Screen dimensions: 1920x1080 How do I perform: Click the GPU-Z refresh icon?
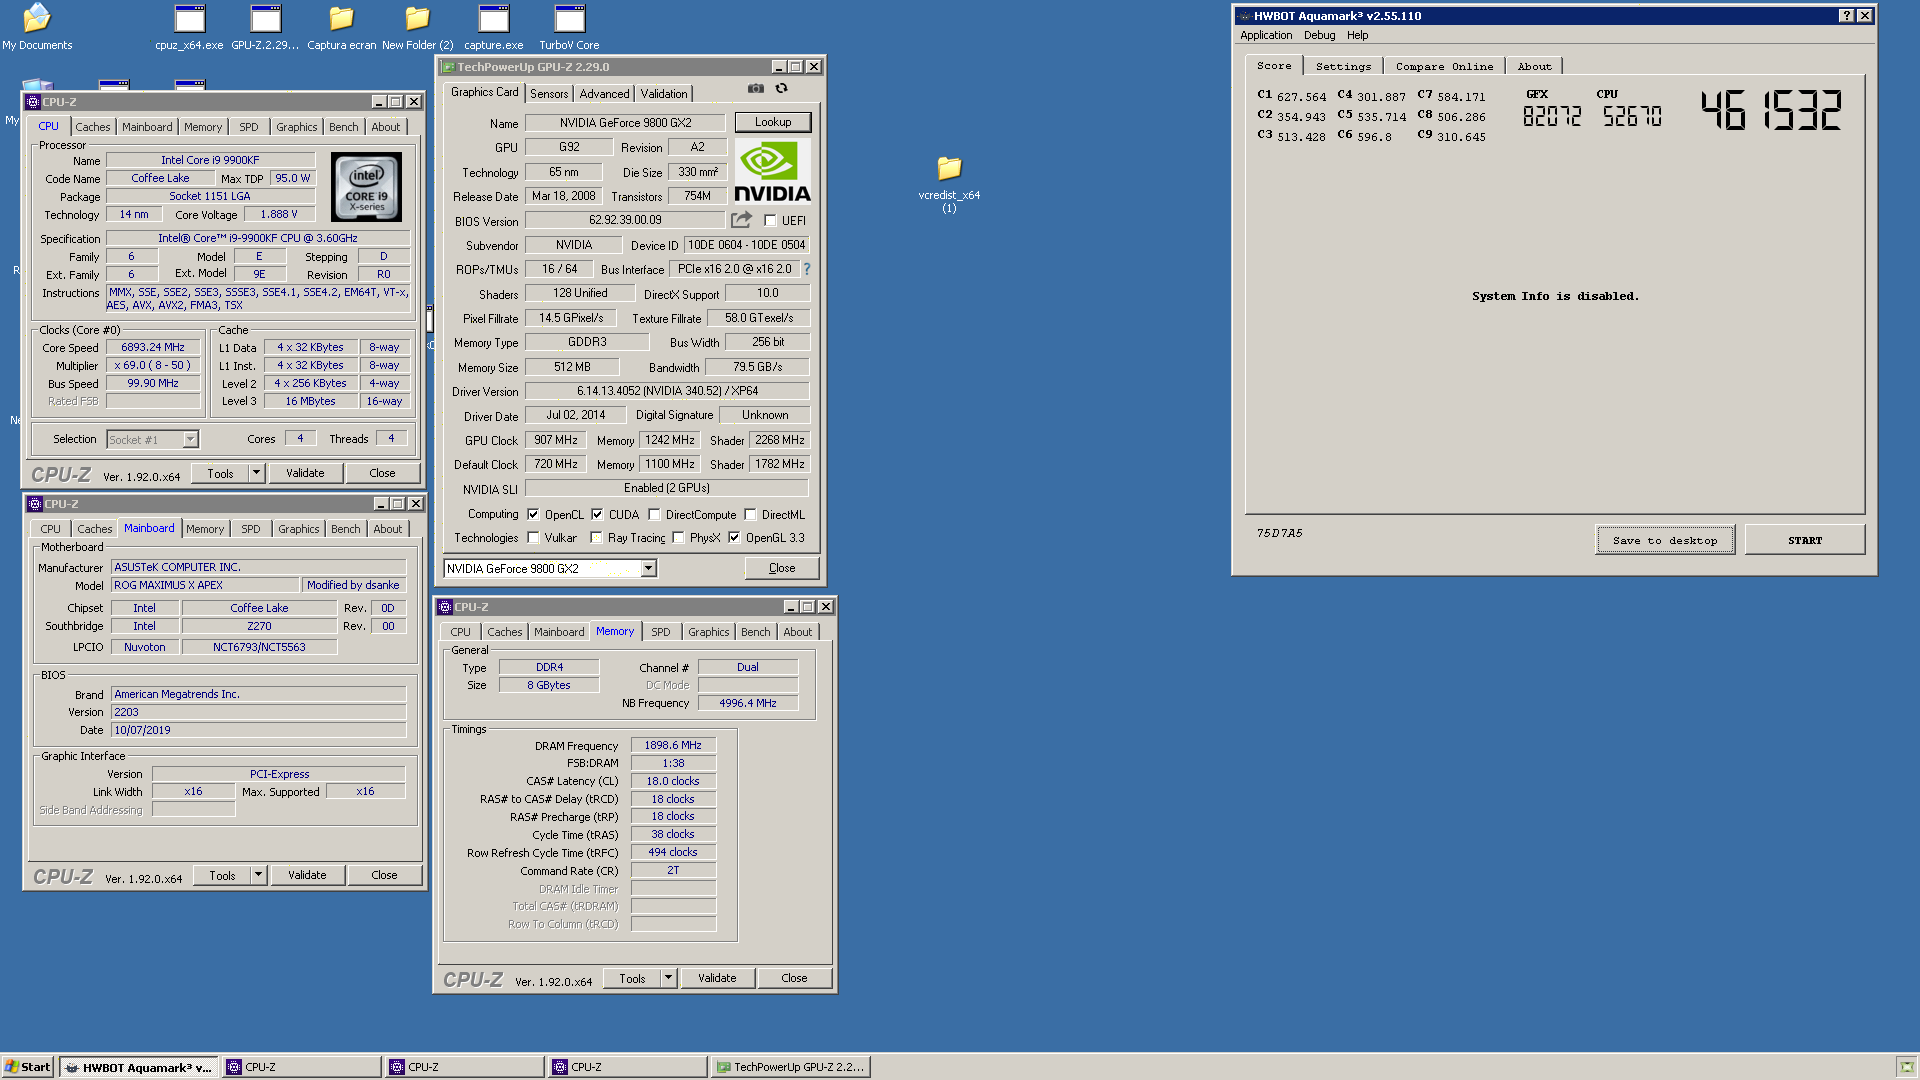pyautogui.click(x=782, y=89)
